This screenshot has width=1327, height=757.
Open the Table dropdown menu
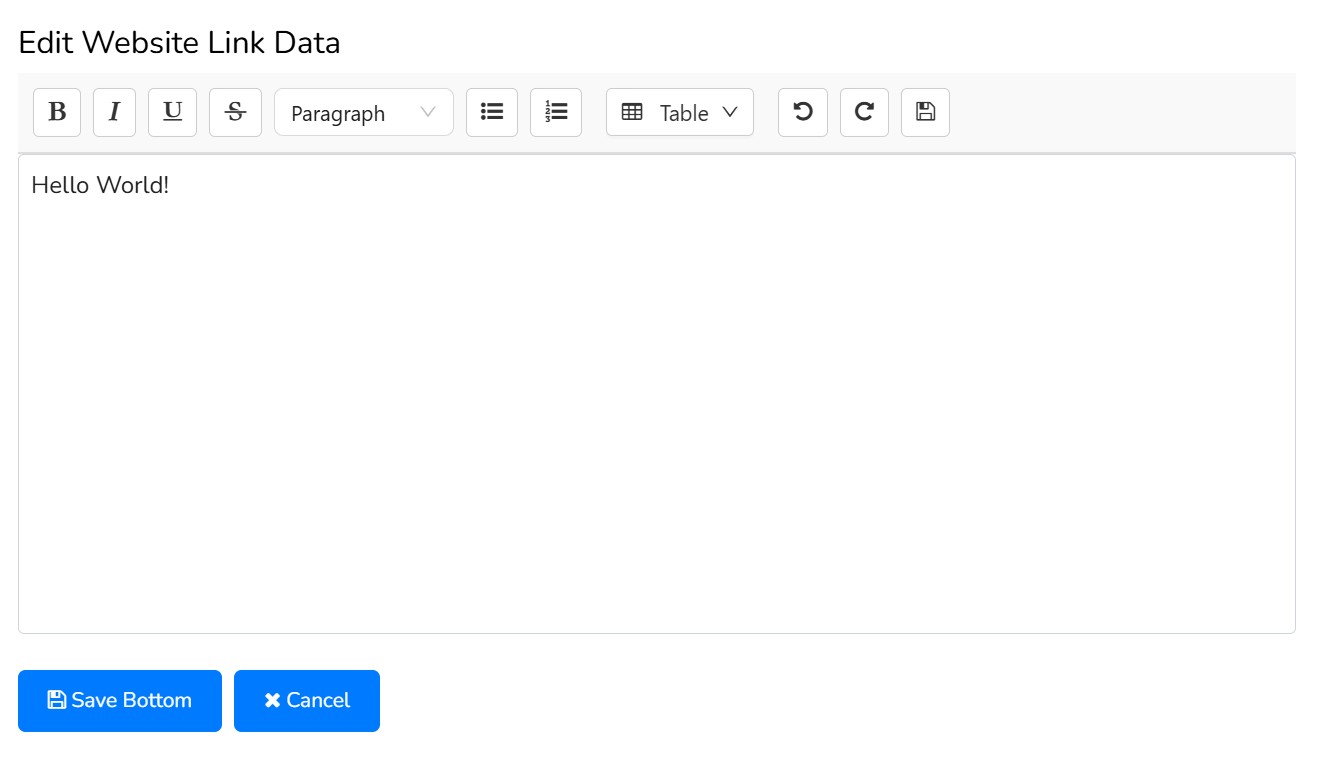point(680,113)
